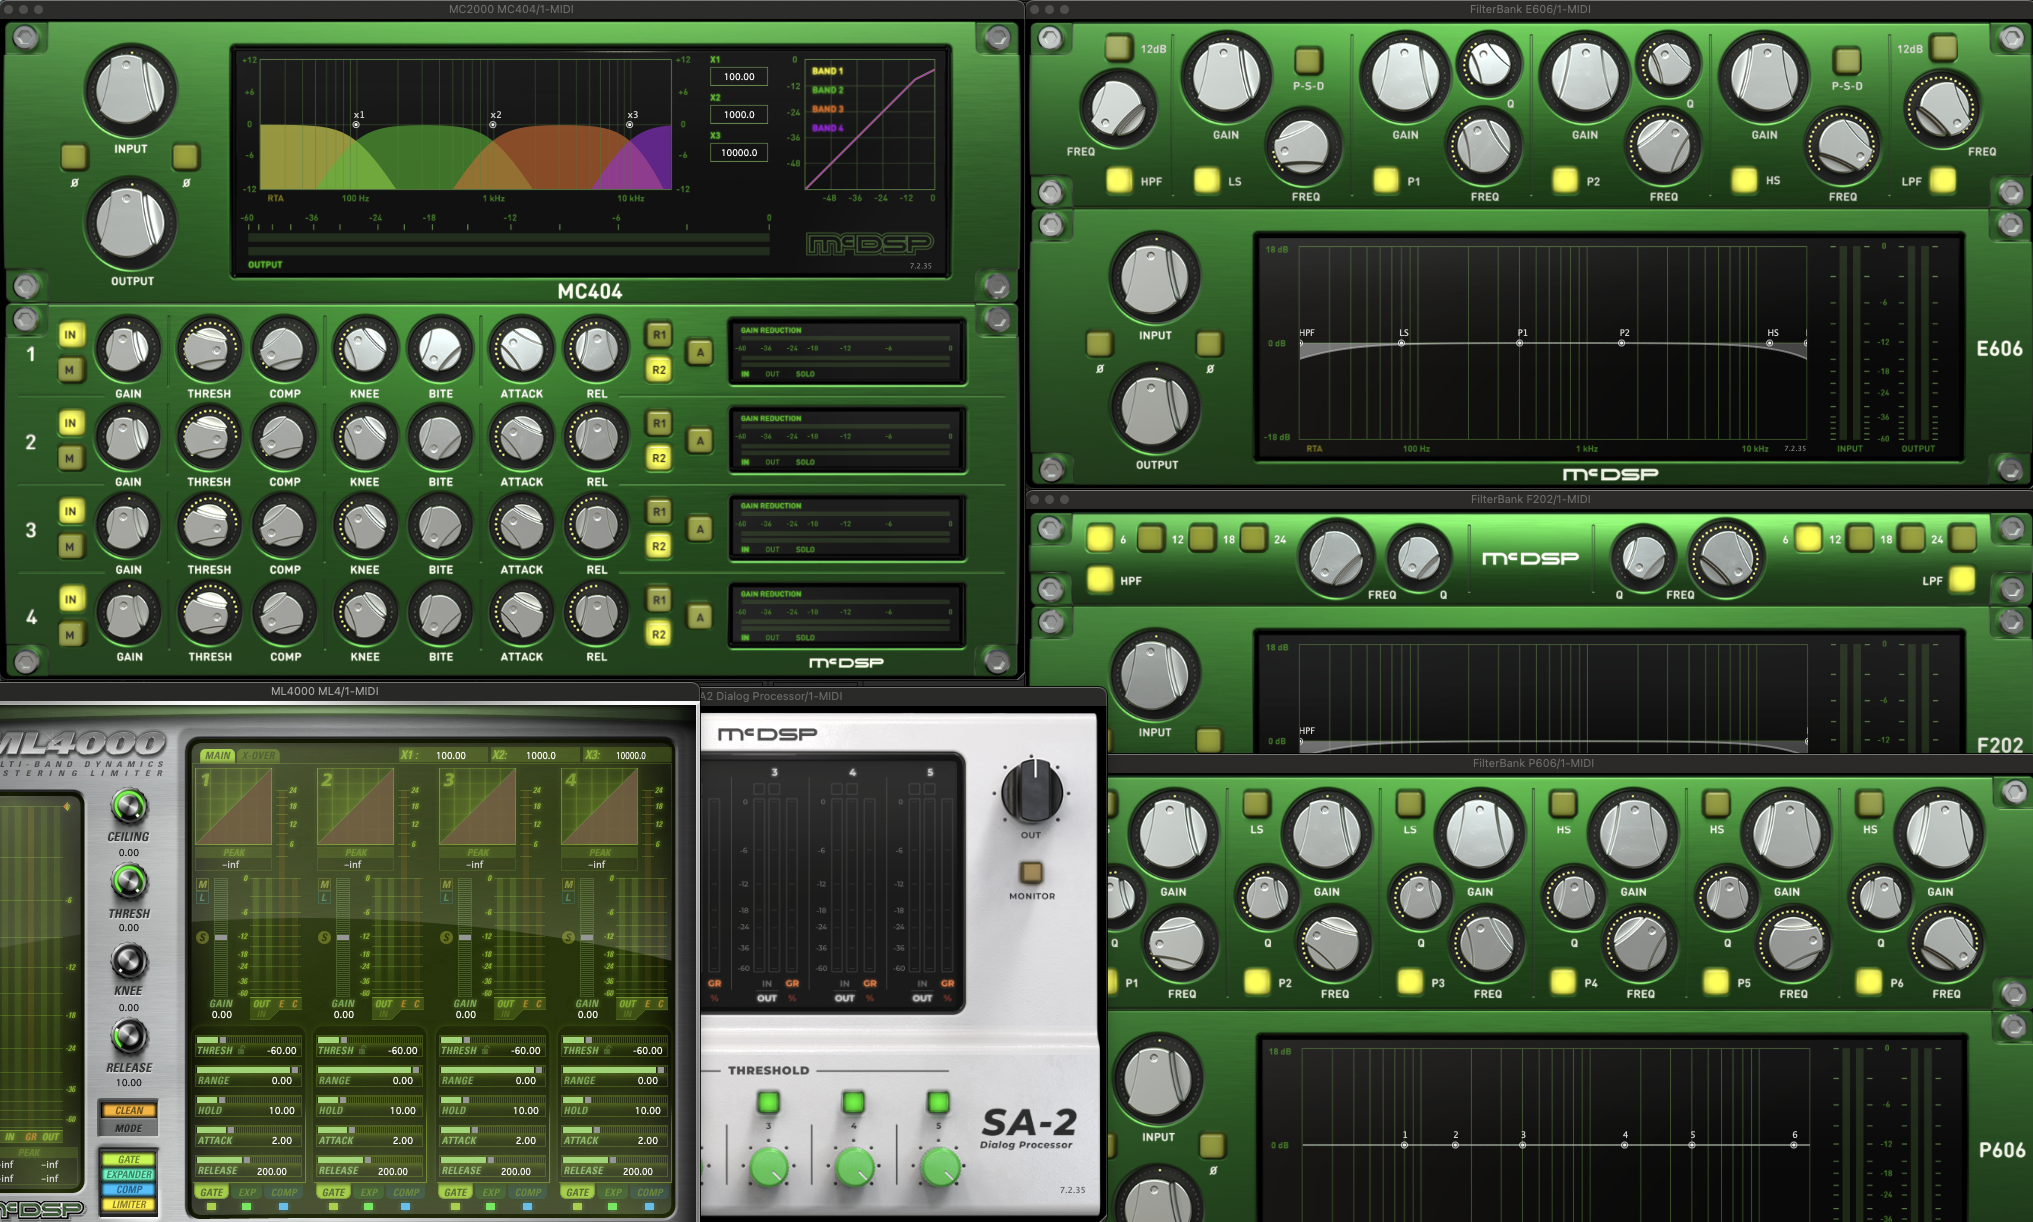Select F202 HPF 12 dB slope button

click(1151, 538)
